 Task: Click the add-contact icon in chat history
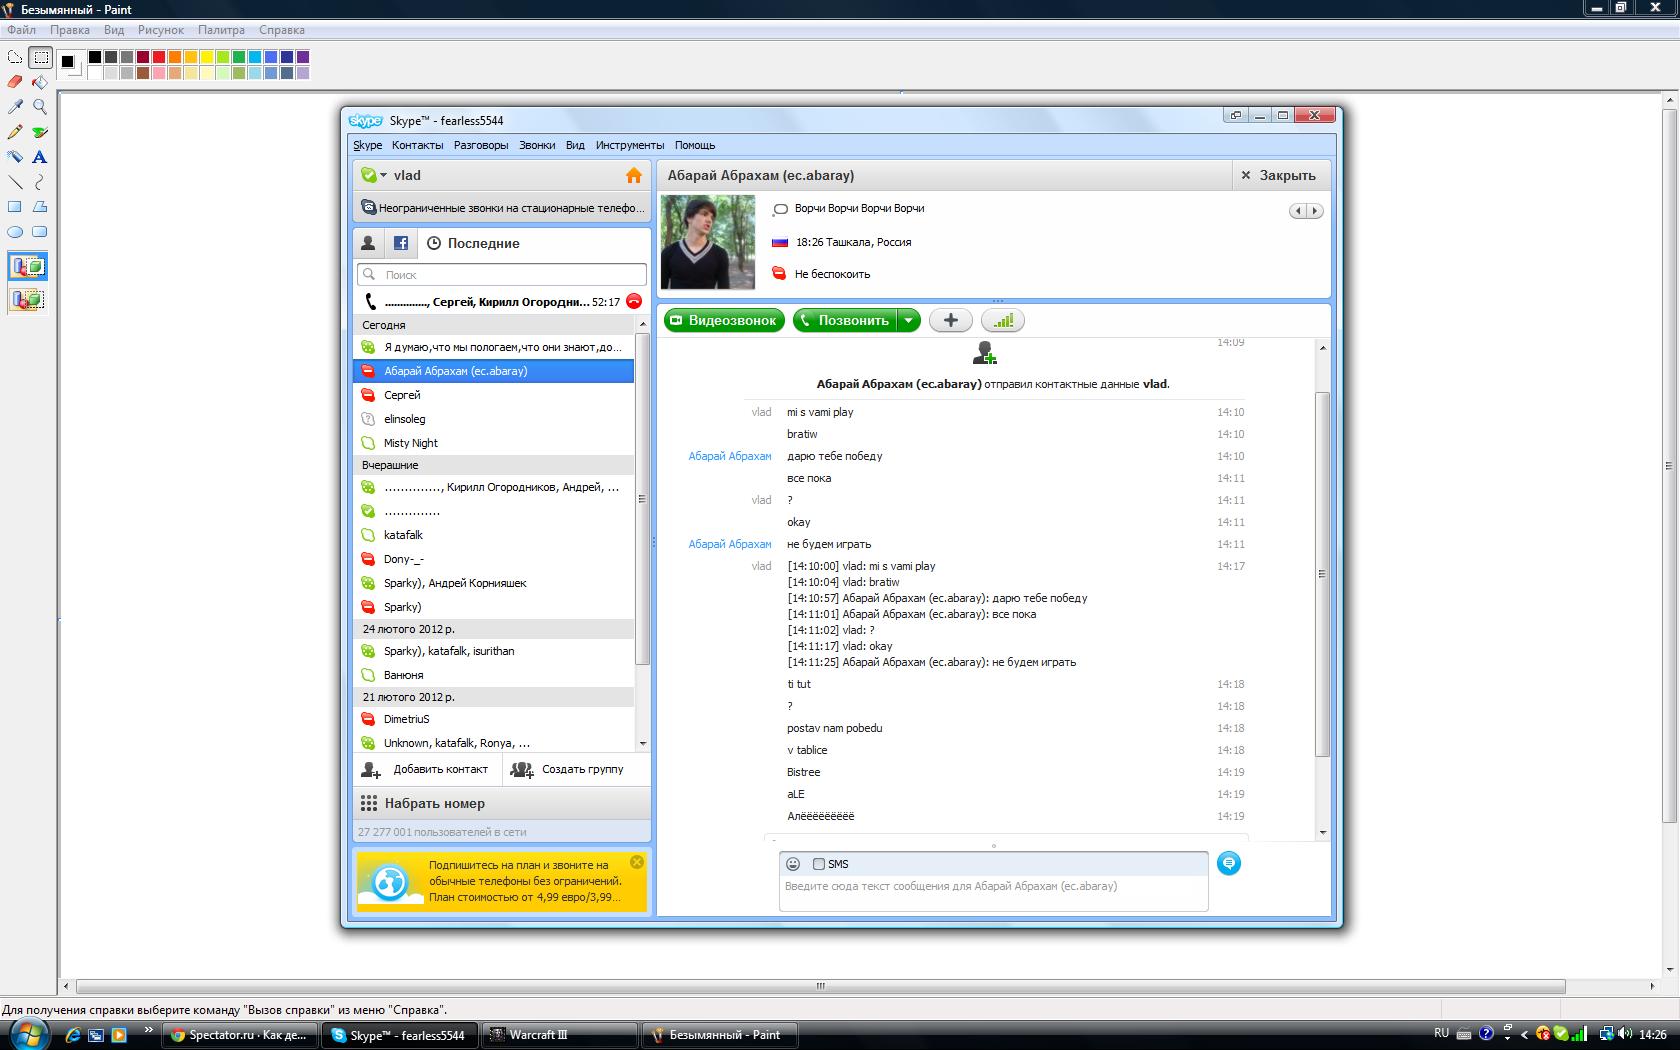click(985, 353)
